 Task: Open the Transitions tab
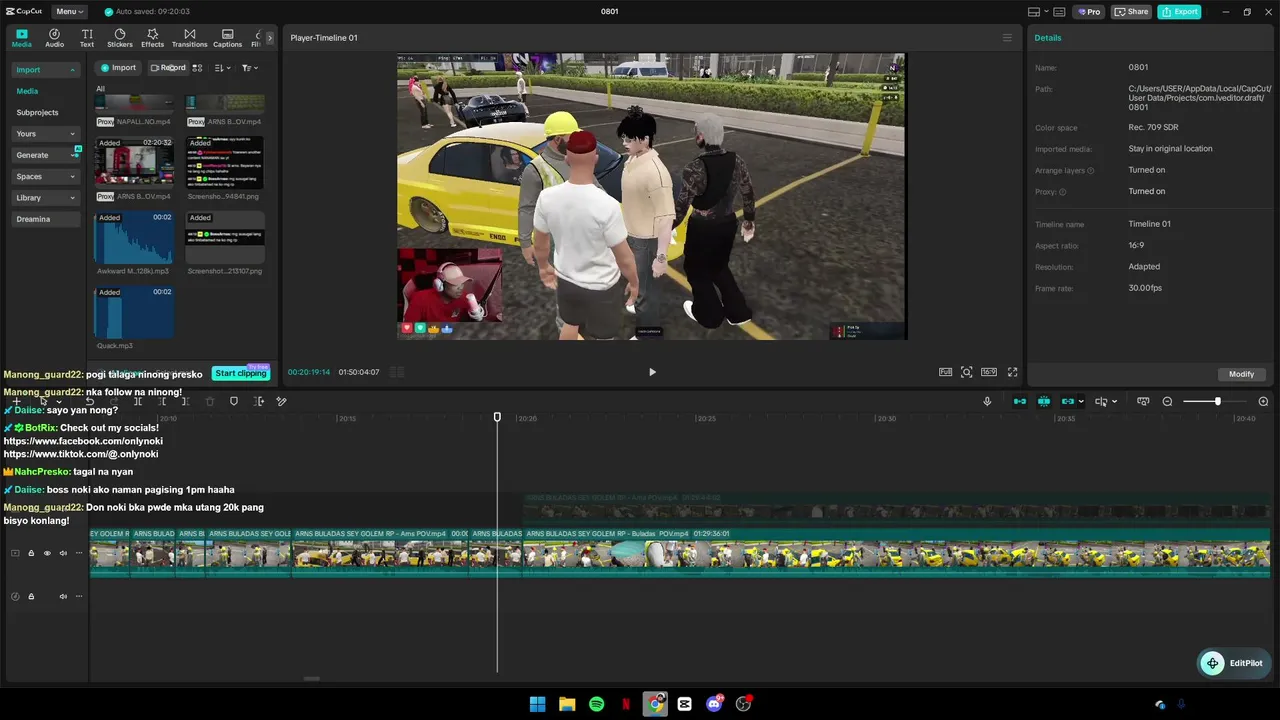189,38
